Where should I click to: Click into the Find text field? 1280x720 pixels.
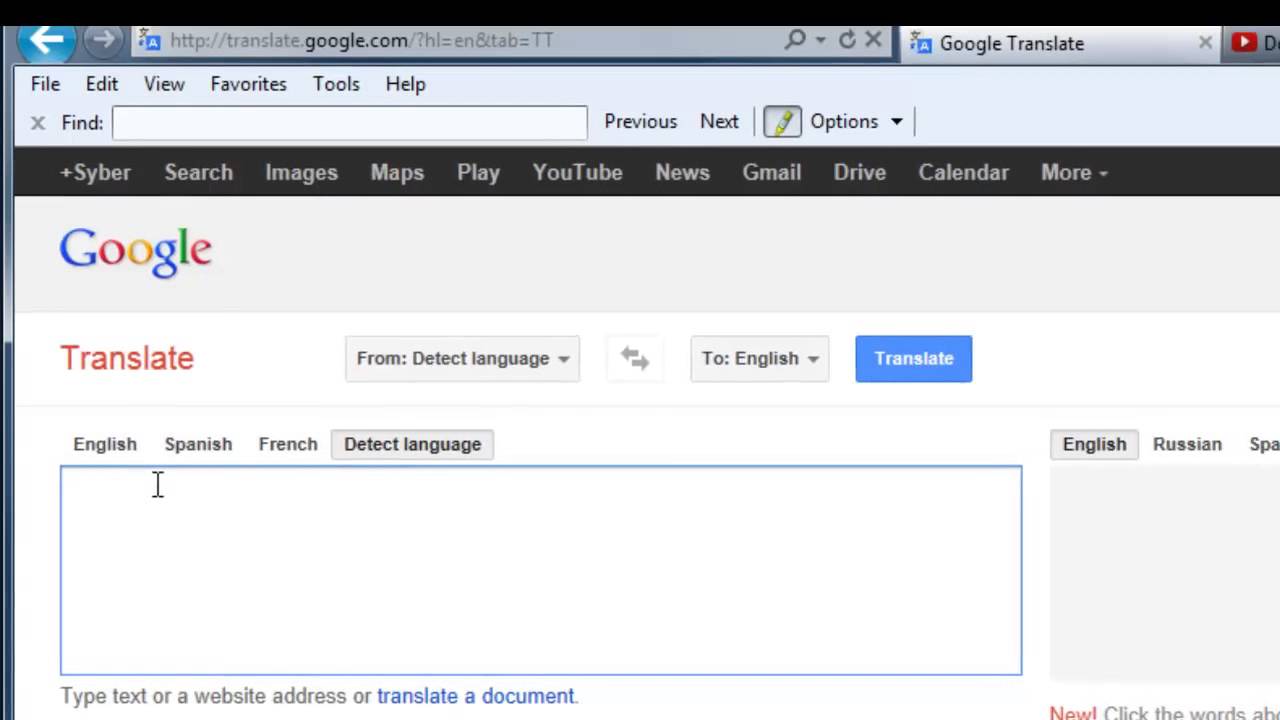(349, 122)
